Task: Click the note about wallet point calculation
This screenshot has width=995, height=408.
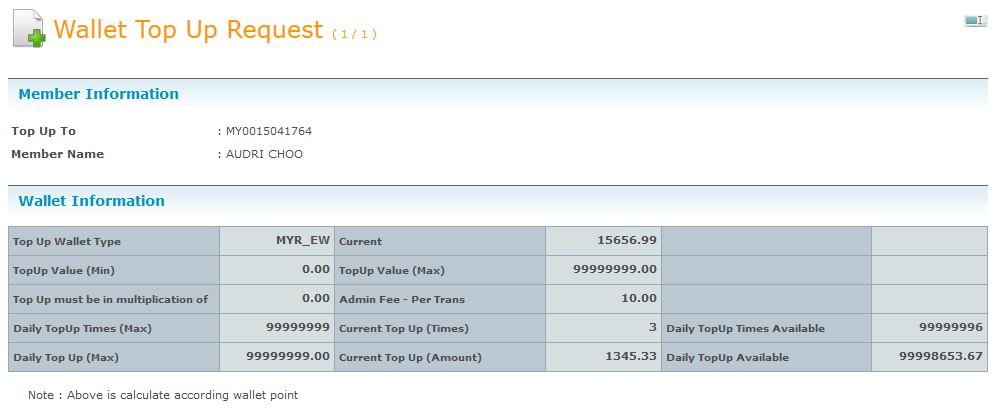Action: (x=163, y=395)
